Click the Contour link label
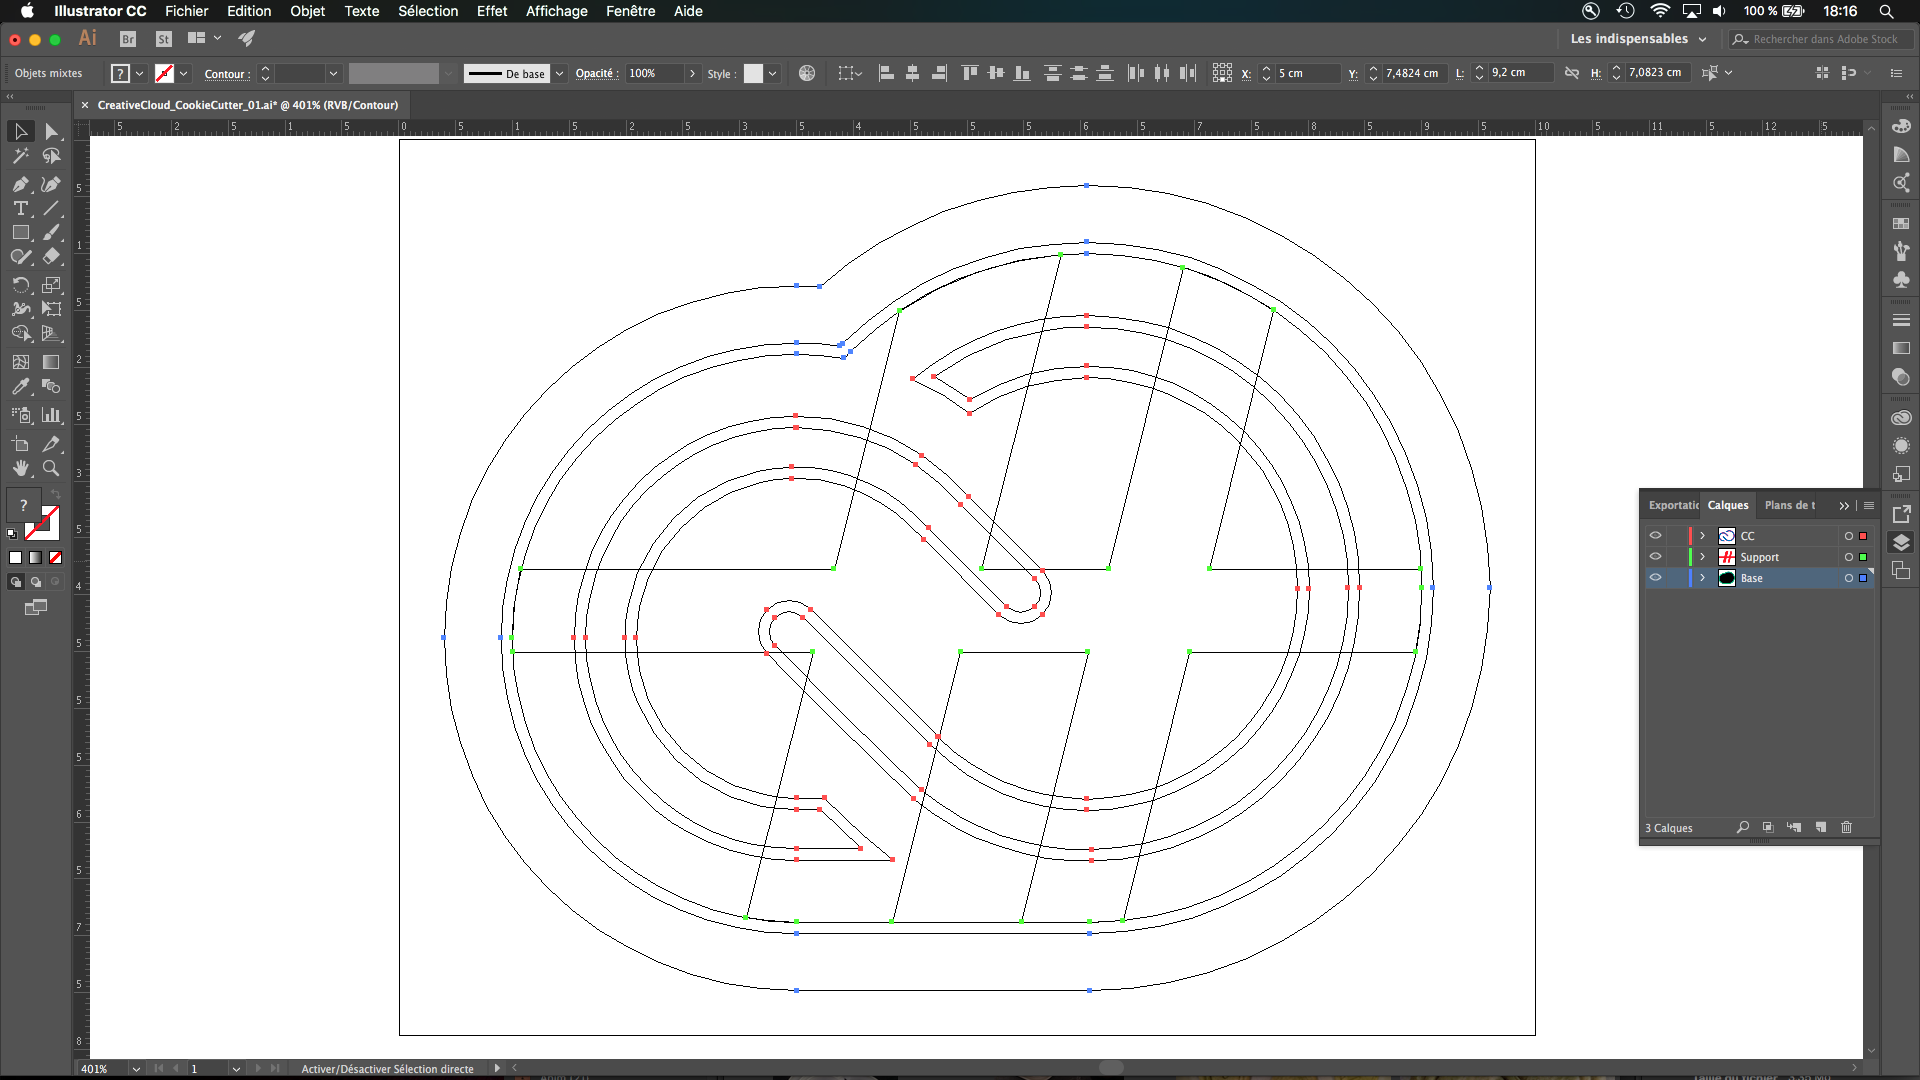This screenshot has height=1080, width=1920. [x=227, y=74]
